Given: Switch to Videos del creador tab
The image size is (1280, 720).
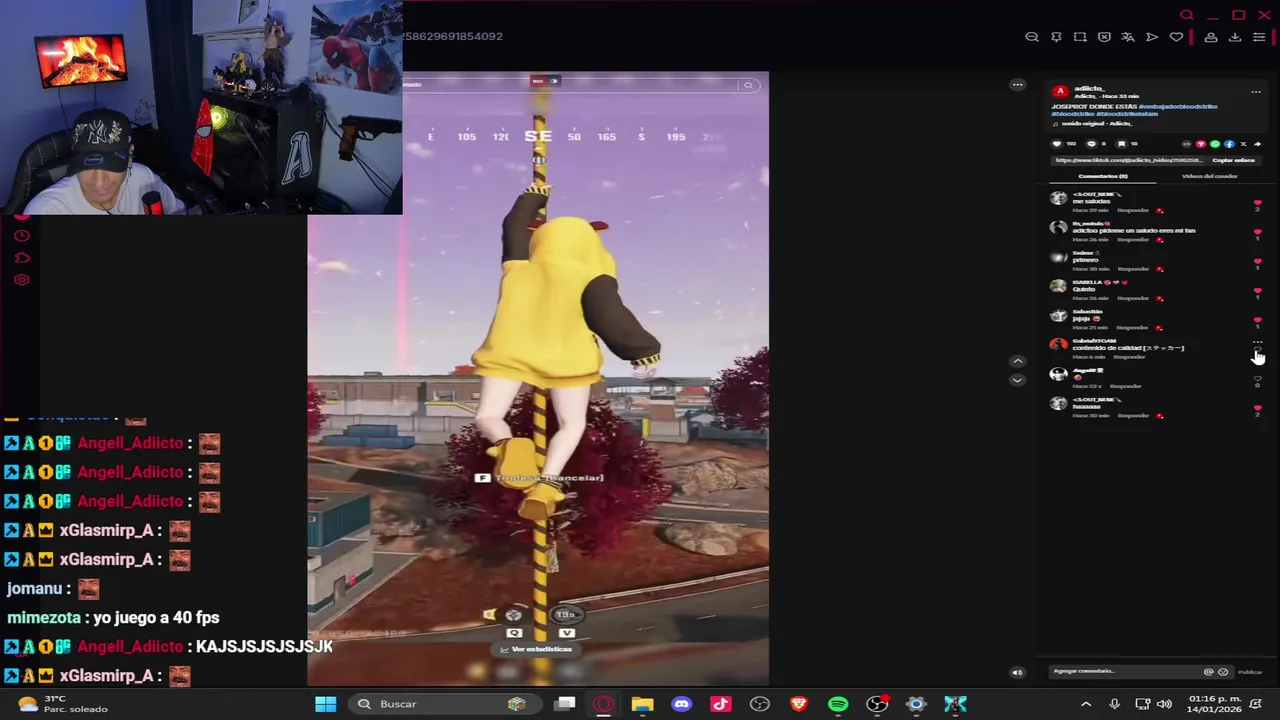Looking at the screenshot, I should coord(1210,176).
